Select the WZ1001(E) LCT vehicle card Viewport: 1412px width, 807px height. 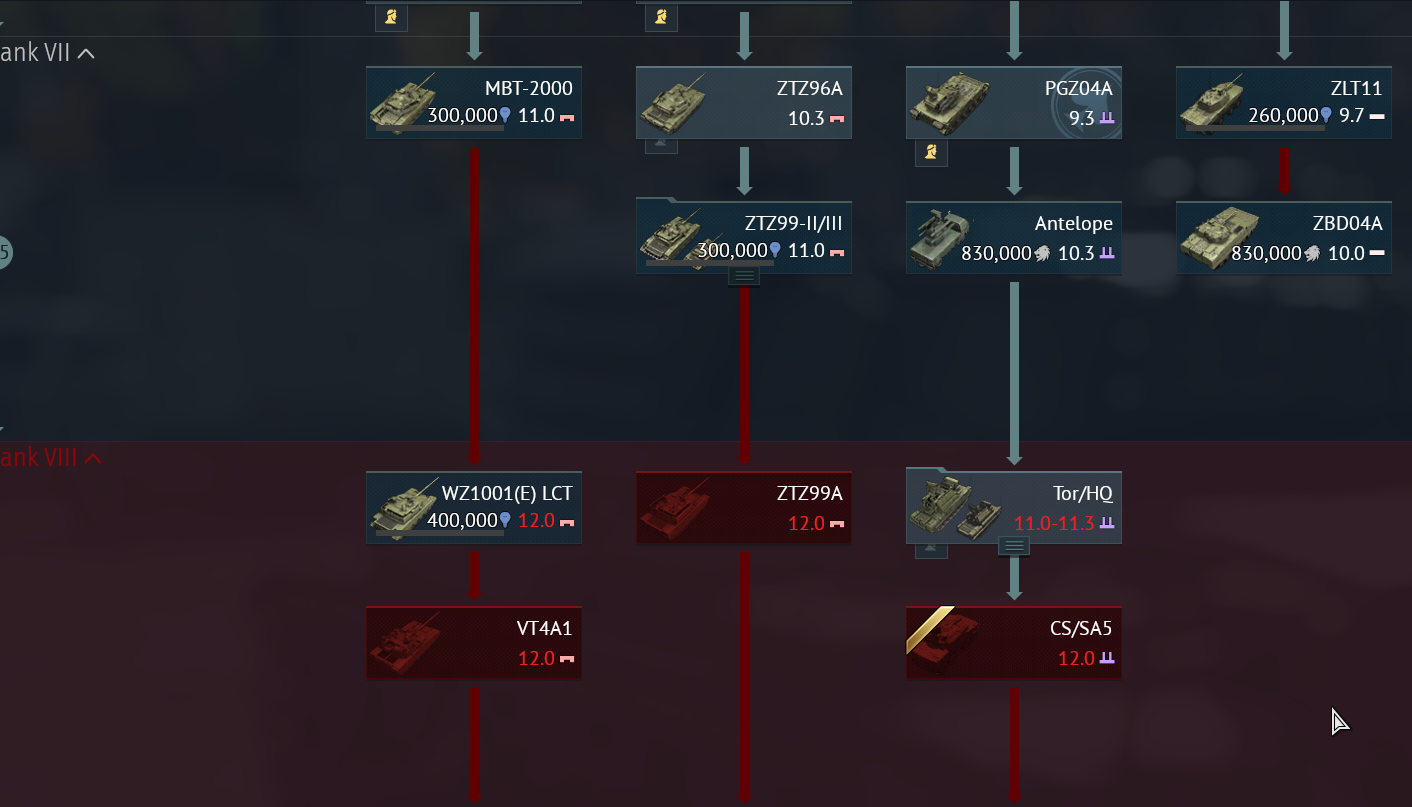click(x=474, y=507)
